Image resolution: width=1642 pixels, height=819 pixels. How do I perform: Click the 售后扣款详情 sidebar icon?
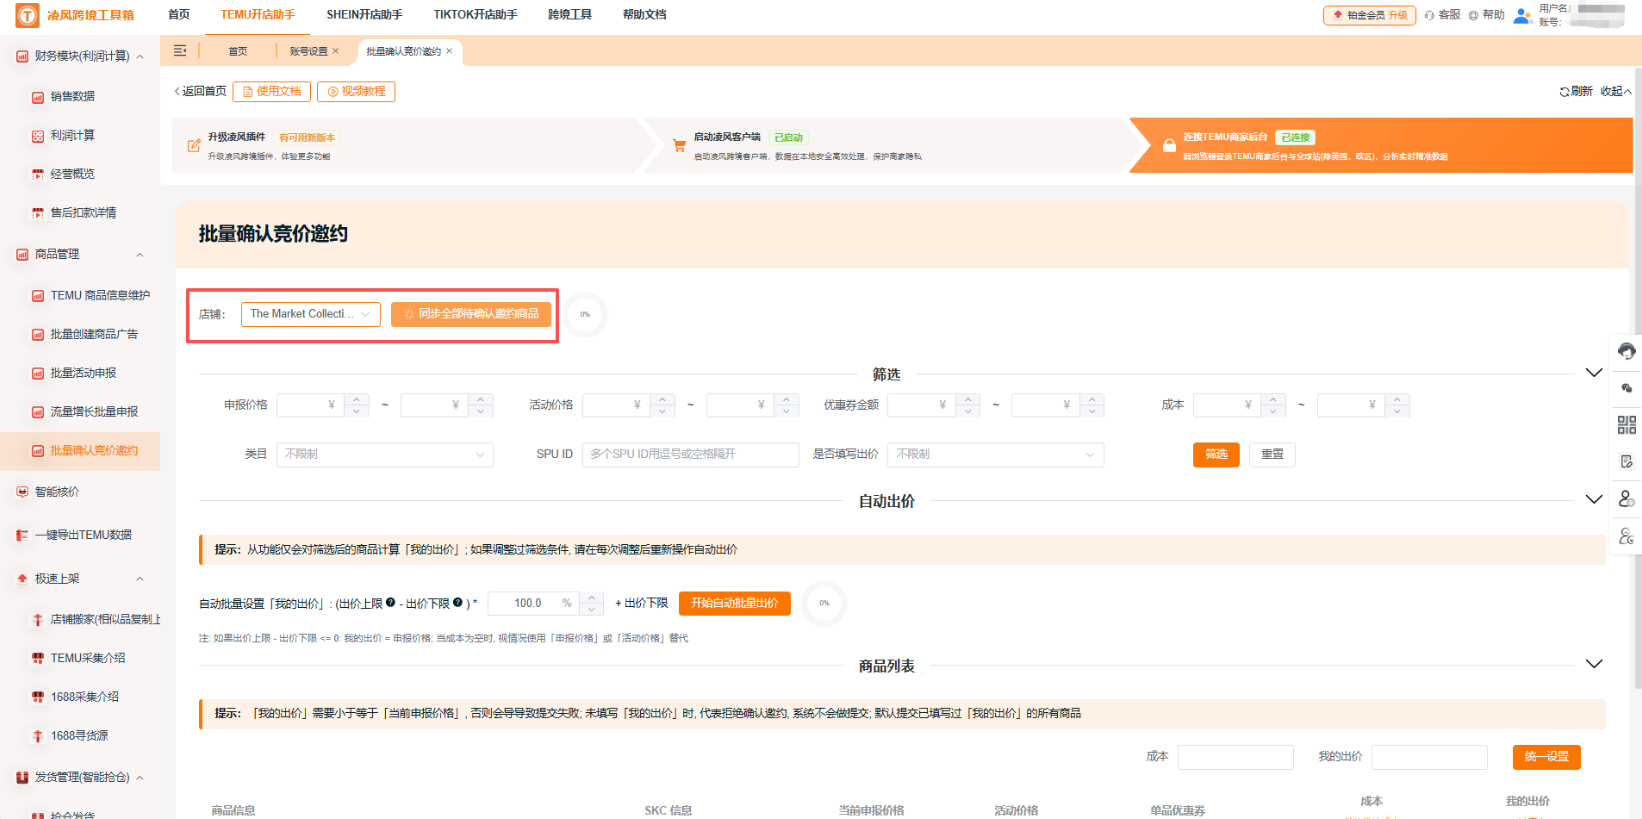coord(38,213)
